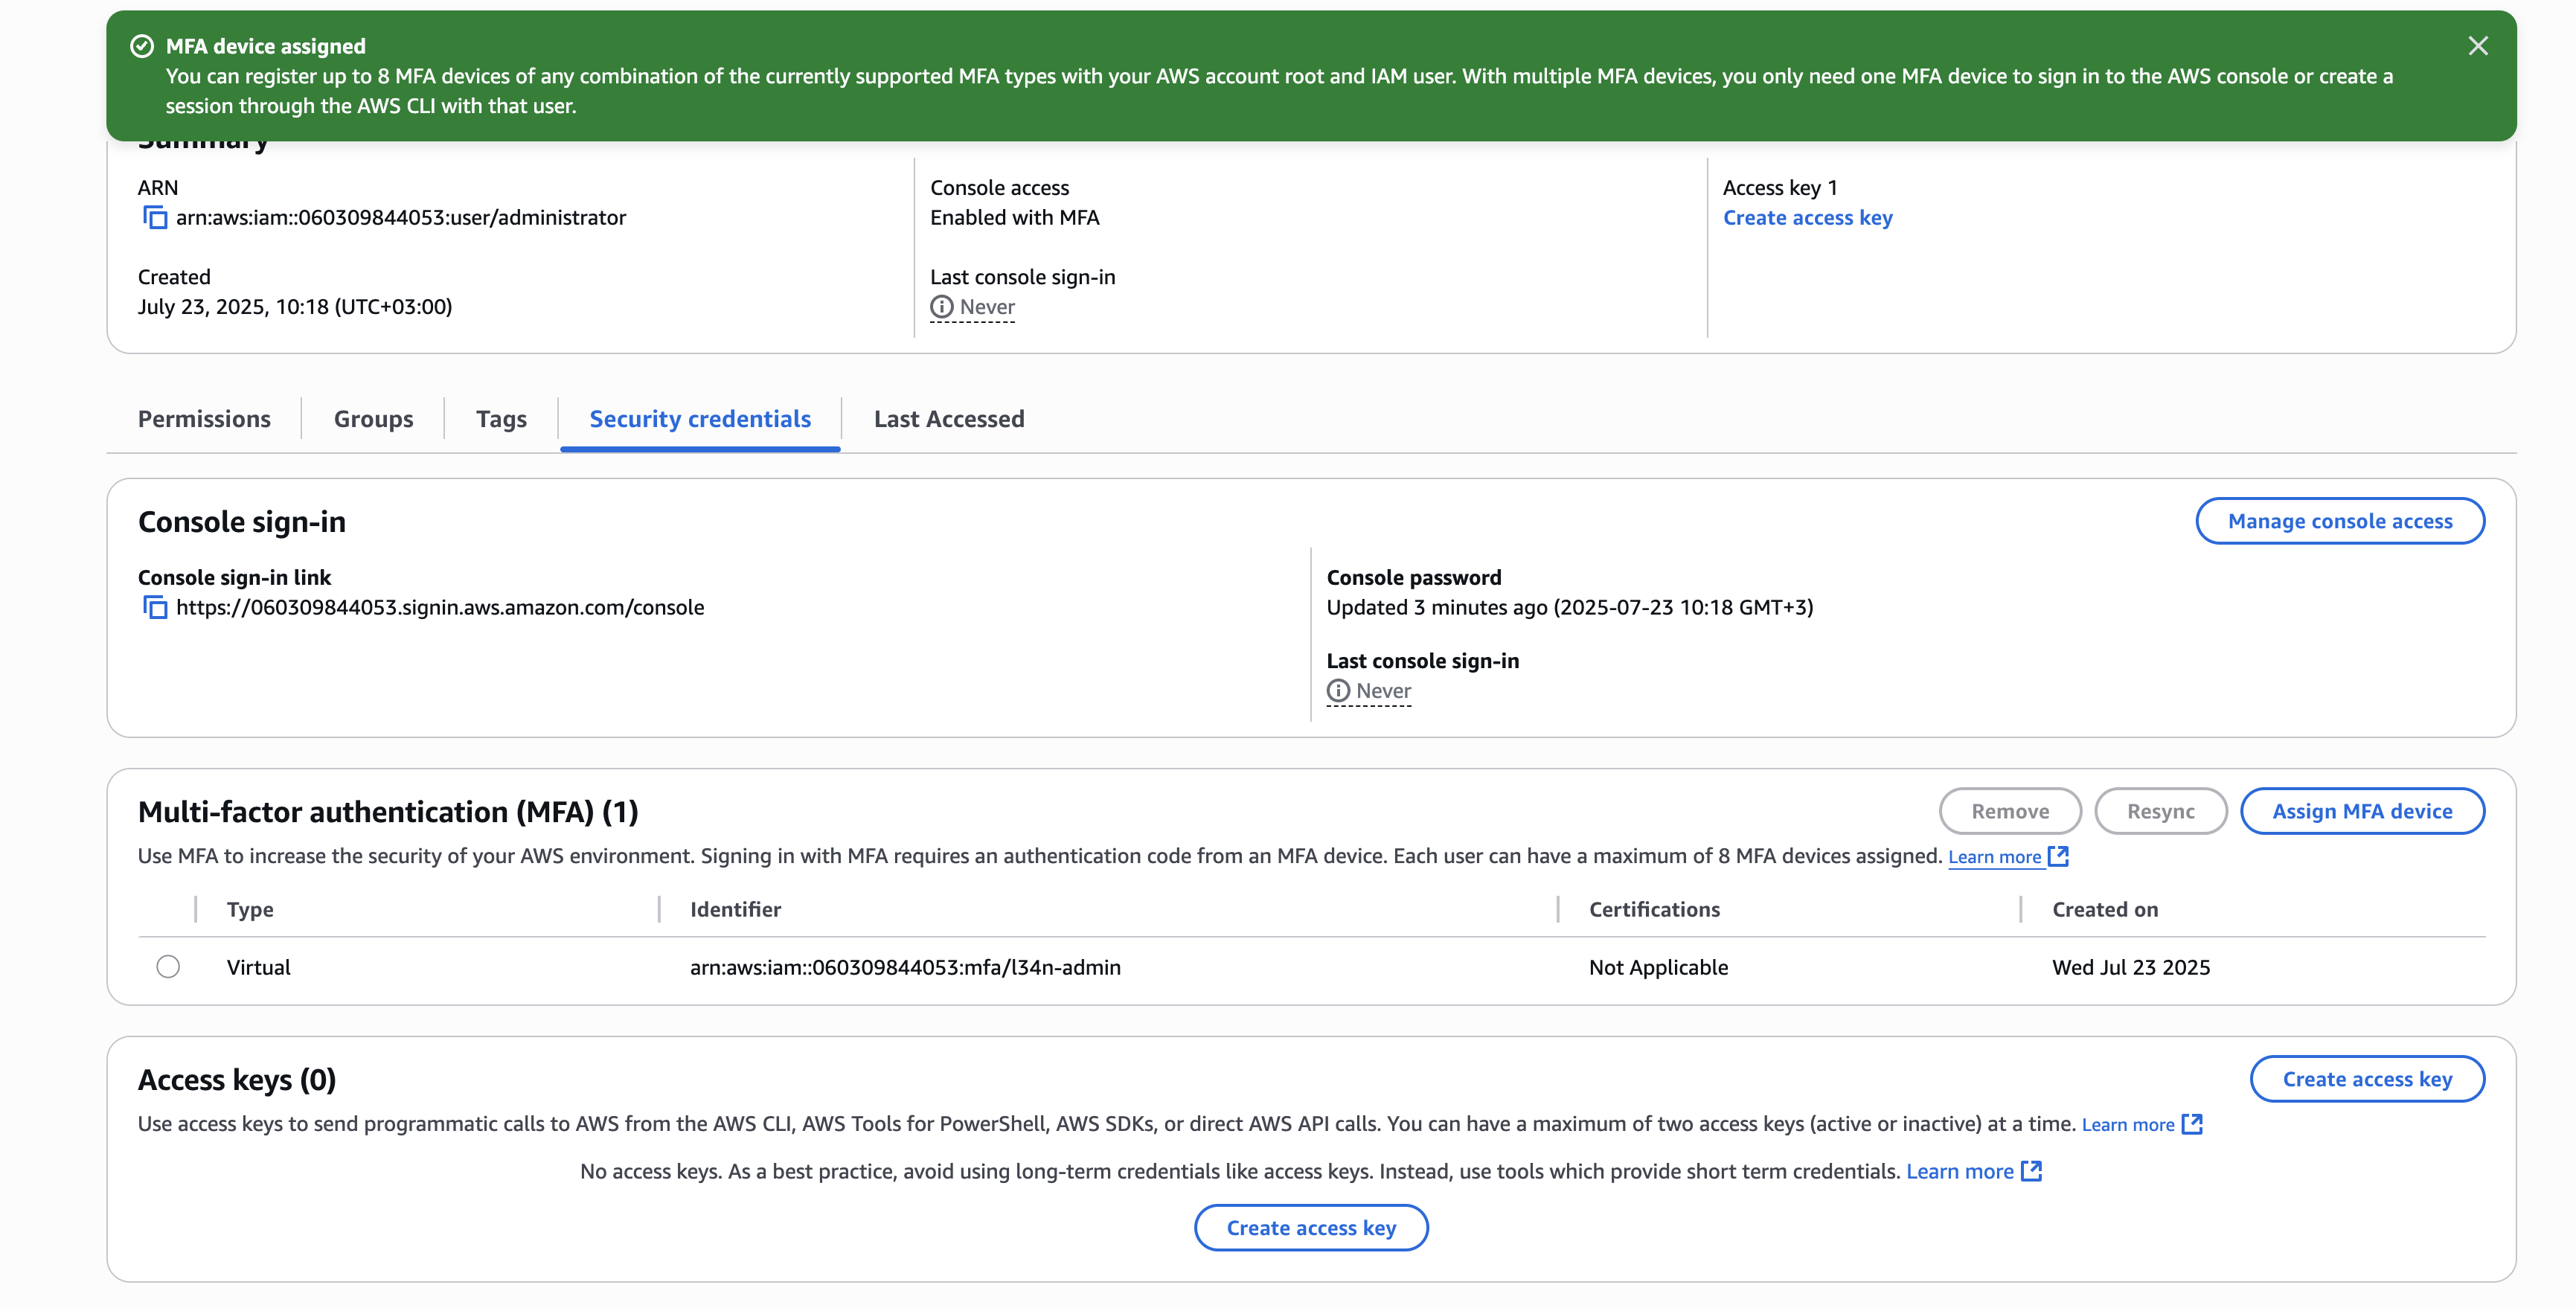Click the Created on column header
This screenshot has height=1311, width=2576.
2105,909
